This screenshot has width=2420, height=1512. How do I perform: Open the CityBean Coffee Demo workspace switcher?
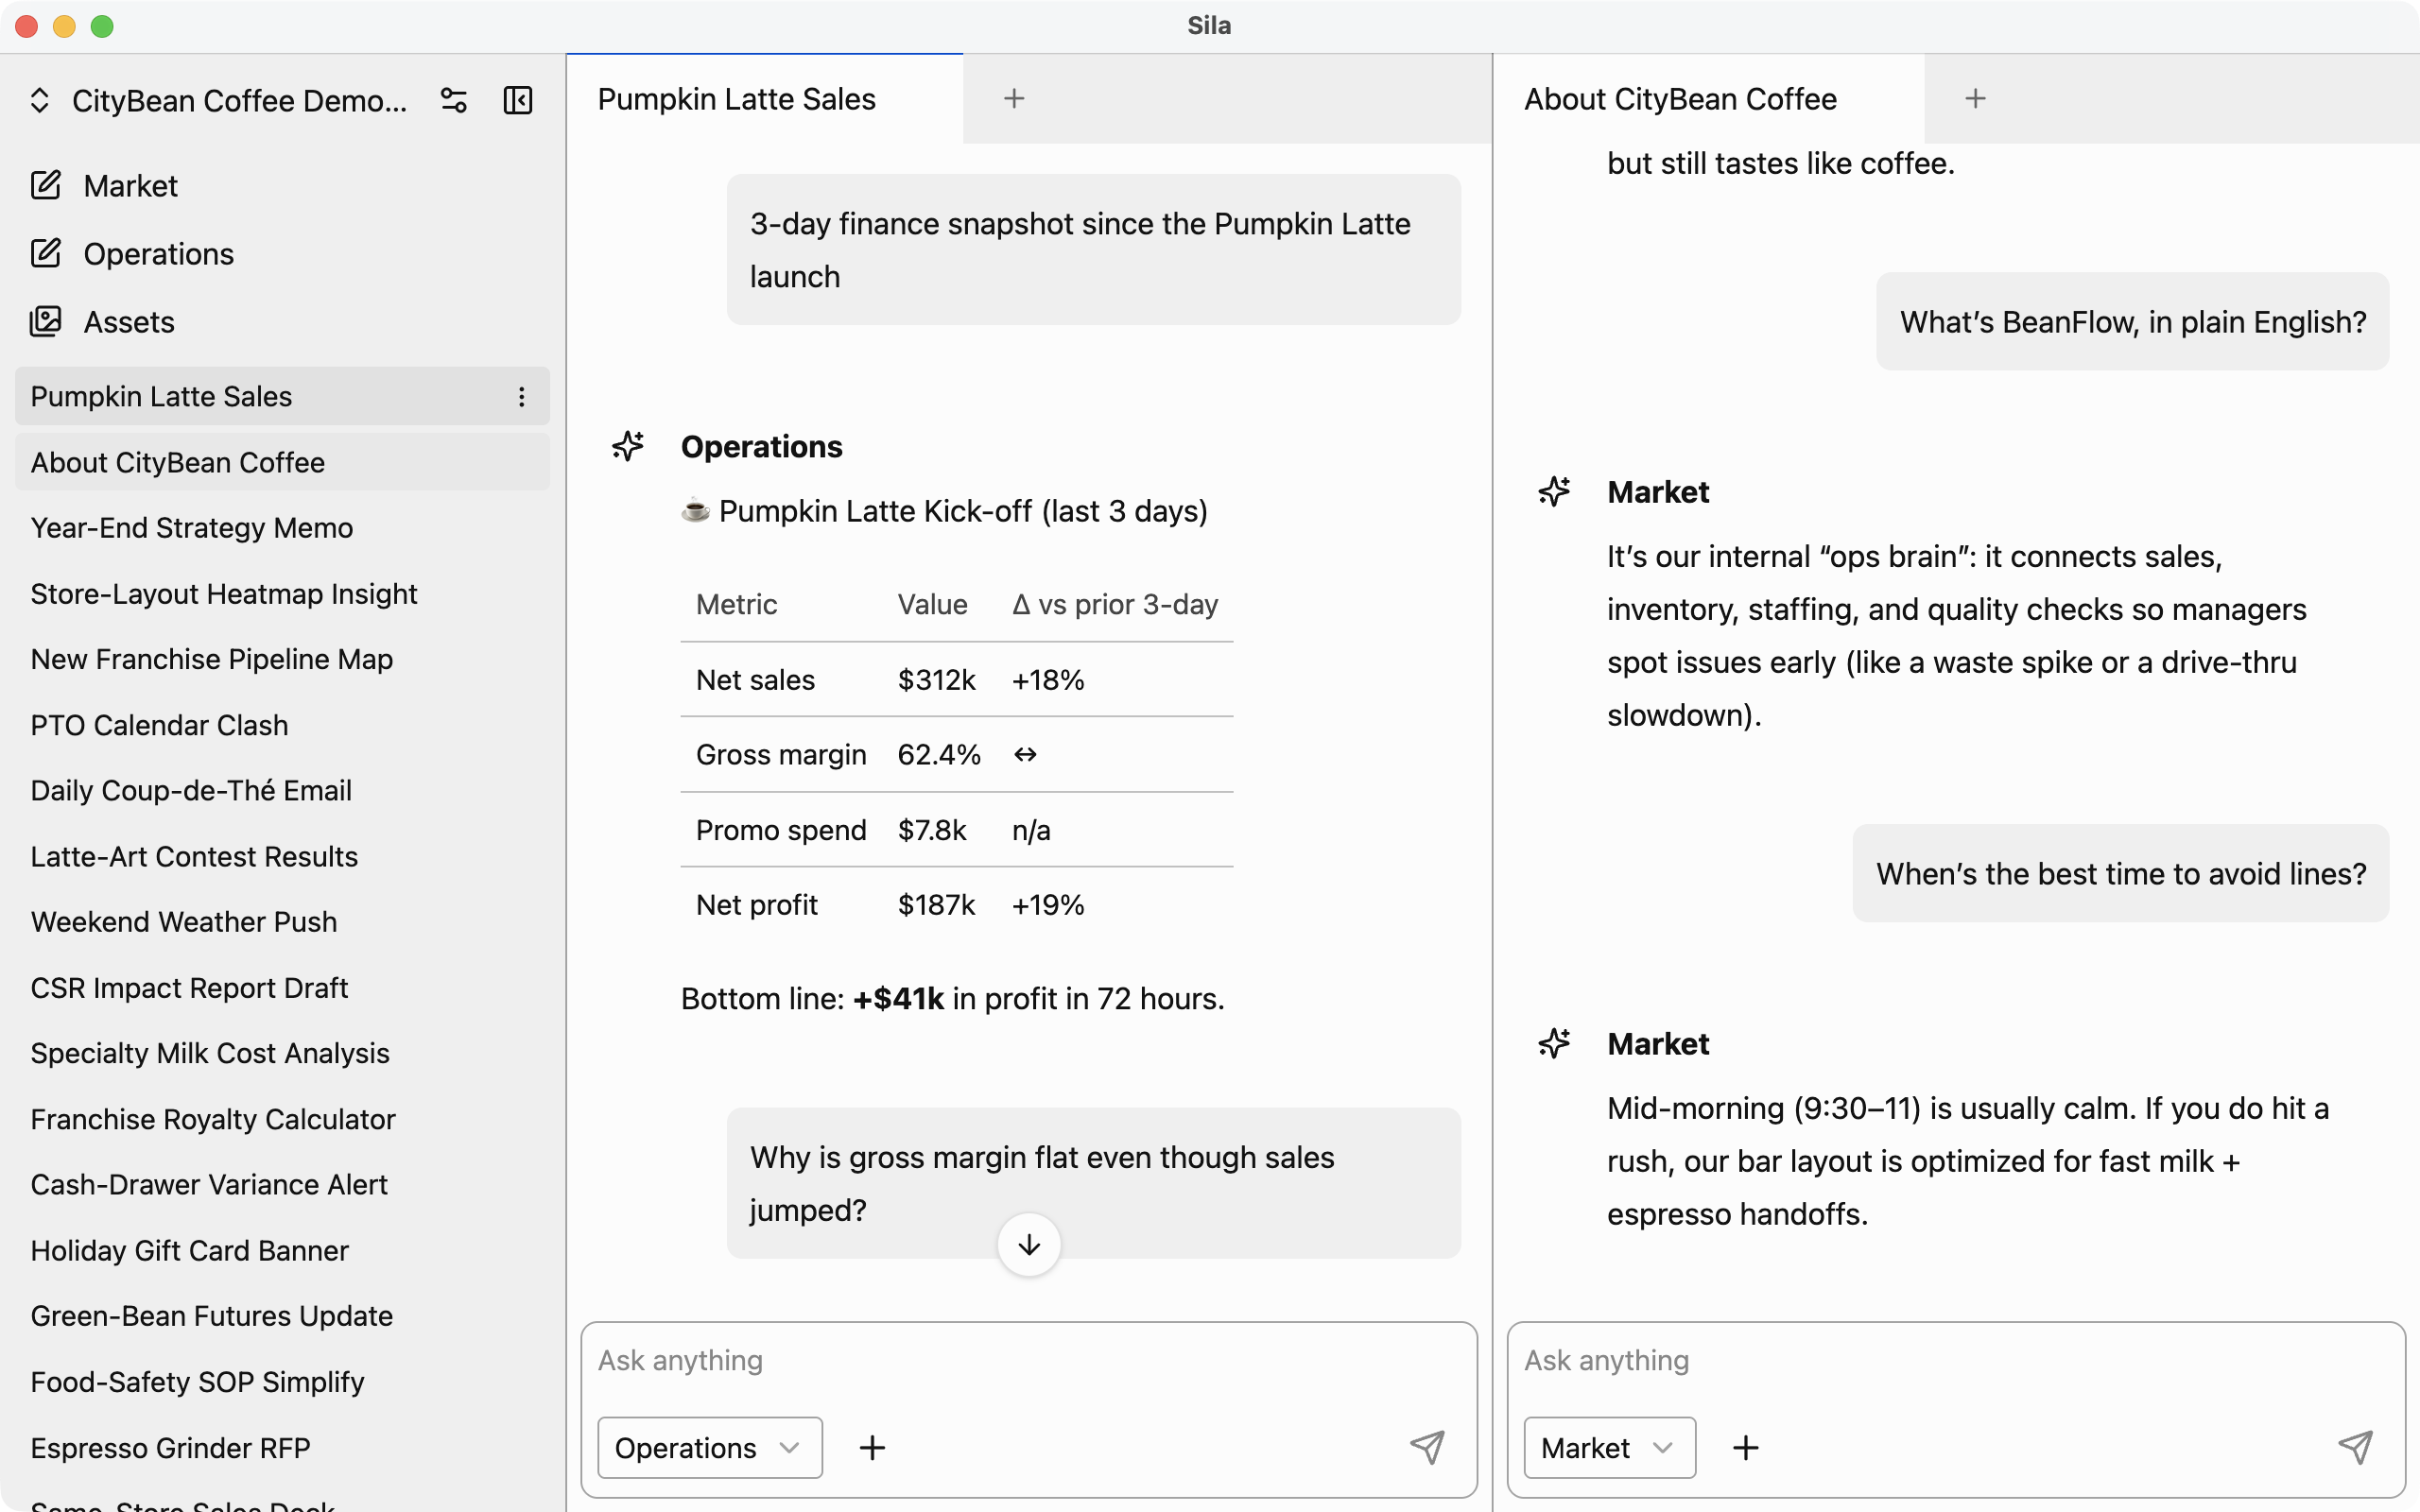(40, 100)
